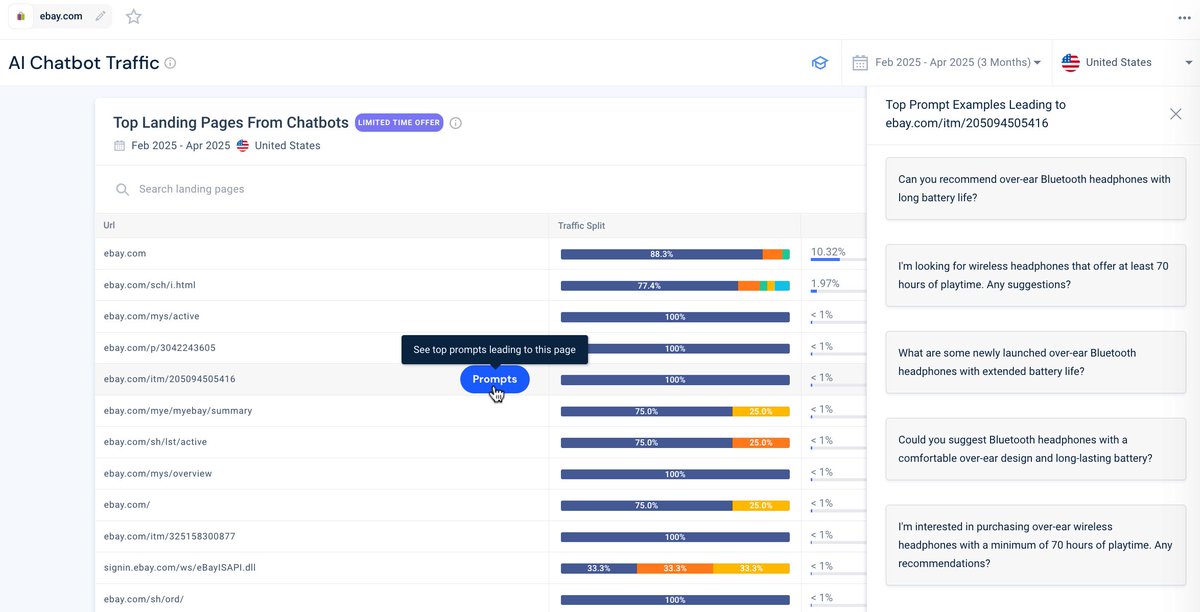Screen dimensions: 1200x612
Task: Close the Top Prompt Examples panel
Action: (1176, 114)
